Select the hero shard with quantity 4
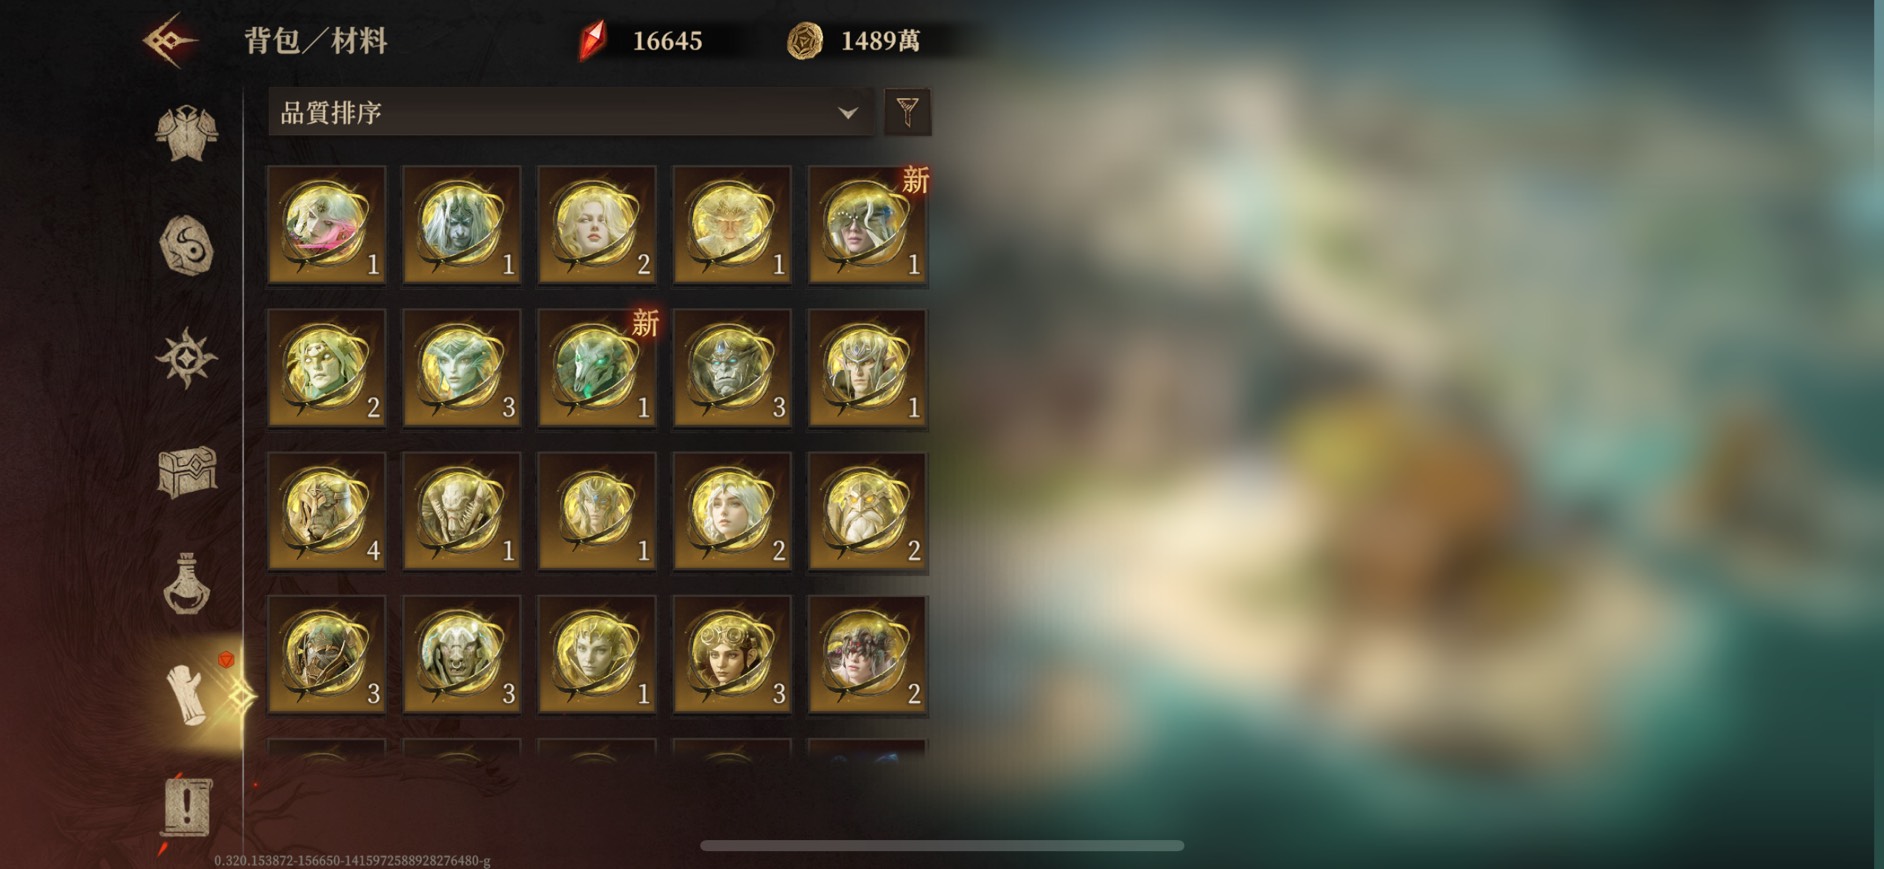The width and height of the screenshot is (1884, 869). click(326, 511)
